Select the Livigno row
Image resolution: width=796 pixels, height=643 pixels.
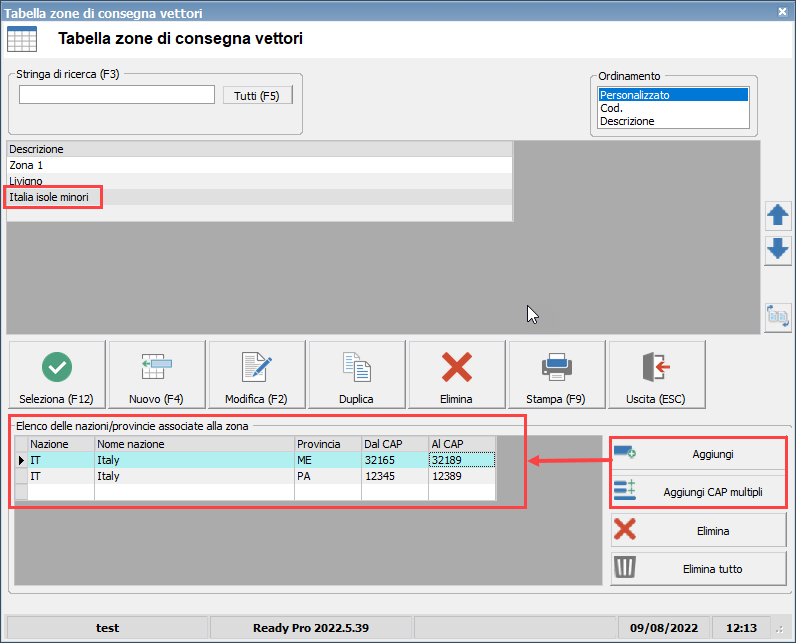(259, 181)
